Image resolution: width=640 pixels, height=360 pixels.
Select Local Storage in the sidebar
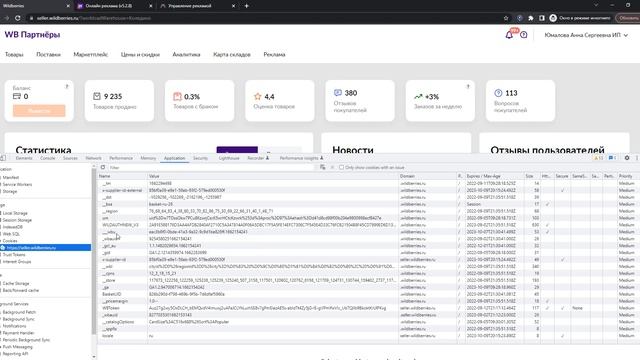[15, 213]
